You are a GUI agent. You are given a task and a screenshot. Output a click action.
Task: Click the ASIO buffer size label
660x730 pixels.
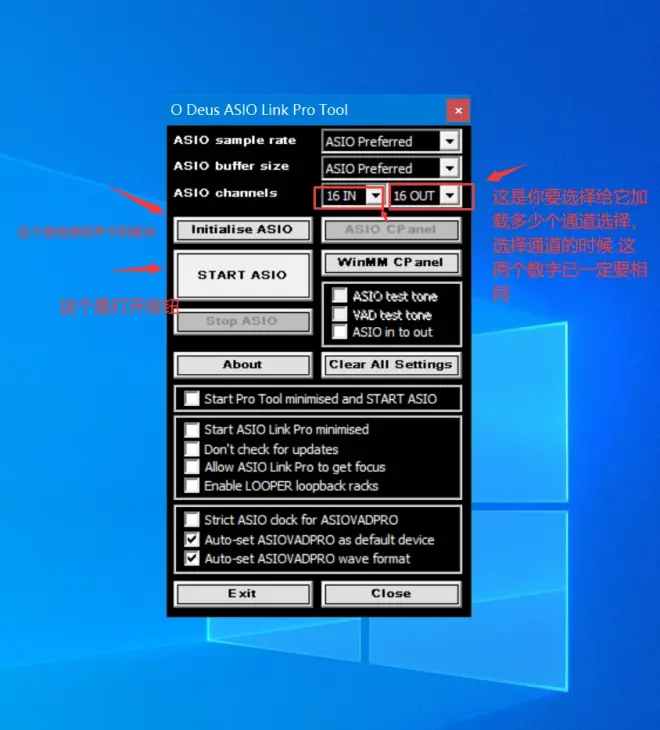pos(231,166)
